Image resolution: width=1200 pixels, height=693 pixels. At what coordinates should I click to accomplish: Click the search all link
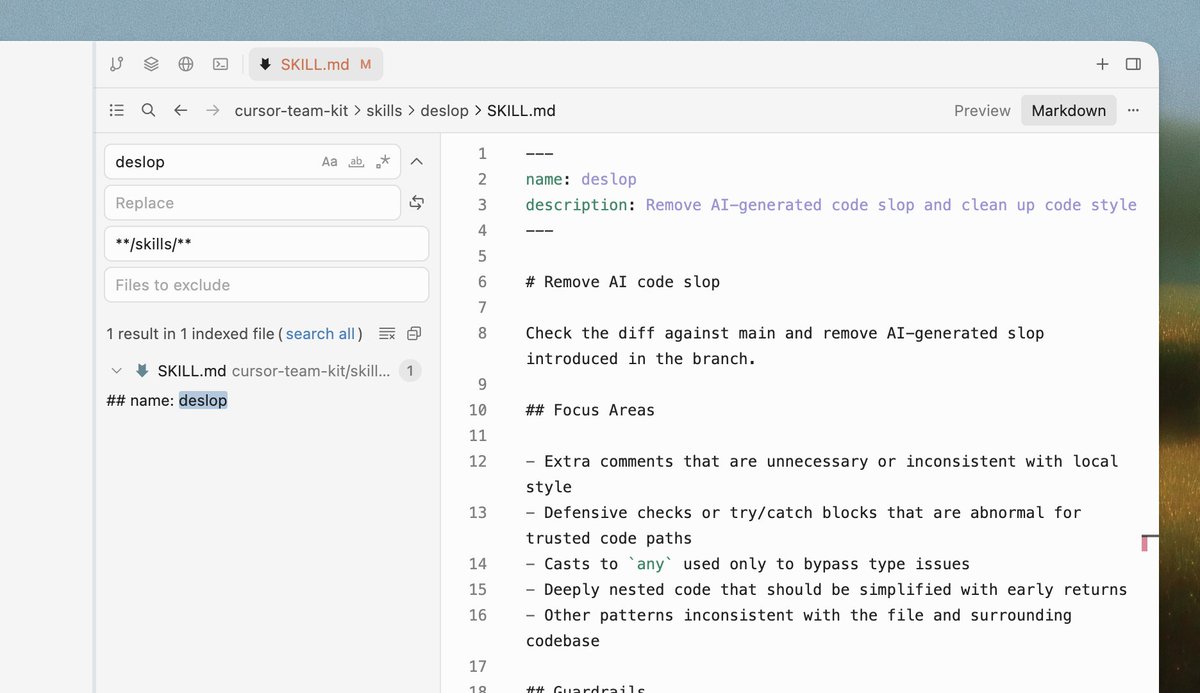click(x=320, y=333)
